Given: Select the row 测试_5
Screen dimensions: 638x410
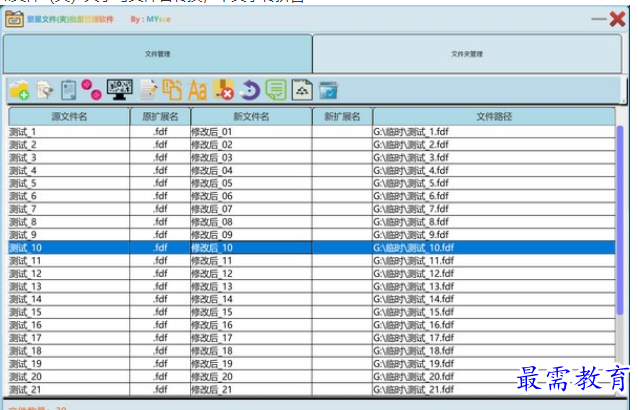Looking at the screenshot, I should (x=312, y=183).
